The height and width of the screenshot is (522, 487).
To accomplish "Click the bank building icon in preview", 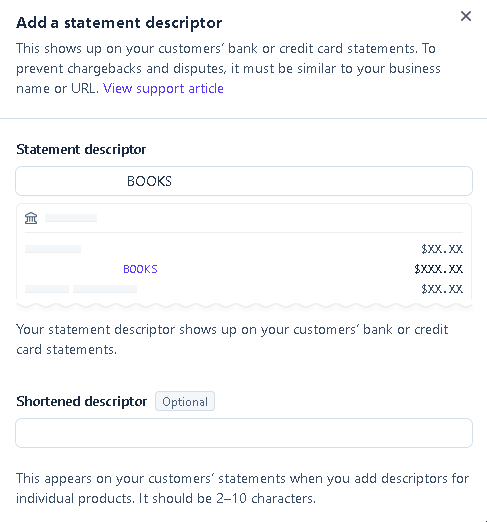I will point(31,218).
